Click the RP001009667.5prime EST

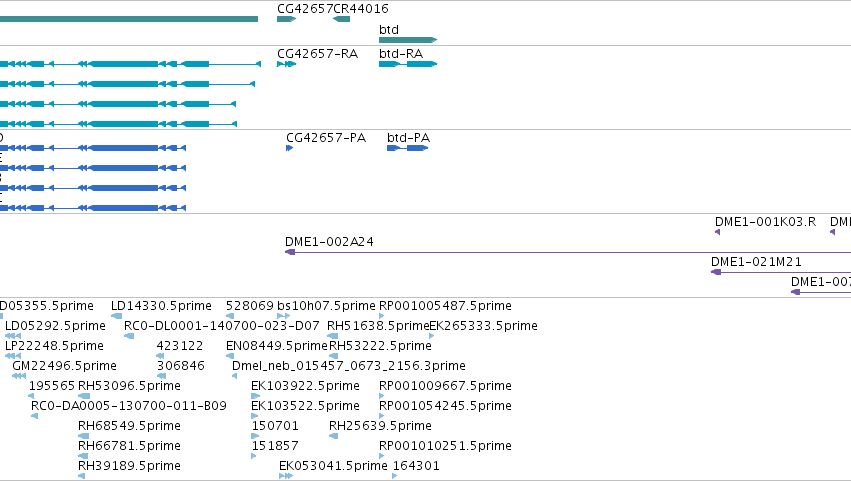(x=382, y=396)
